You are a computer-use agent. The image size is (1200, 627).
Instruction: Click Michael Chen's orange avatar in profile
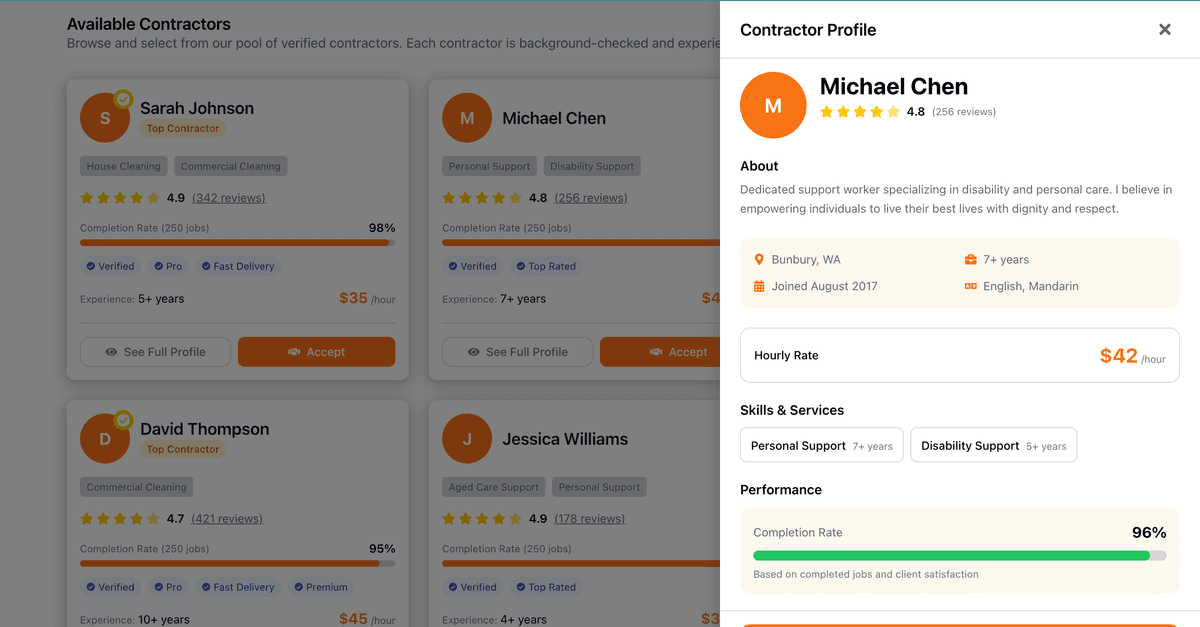(x=773, y=105)
